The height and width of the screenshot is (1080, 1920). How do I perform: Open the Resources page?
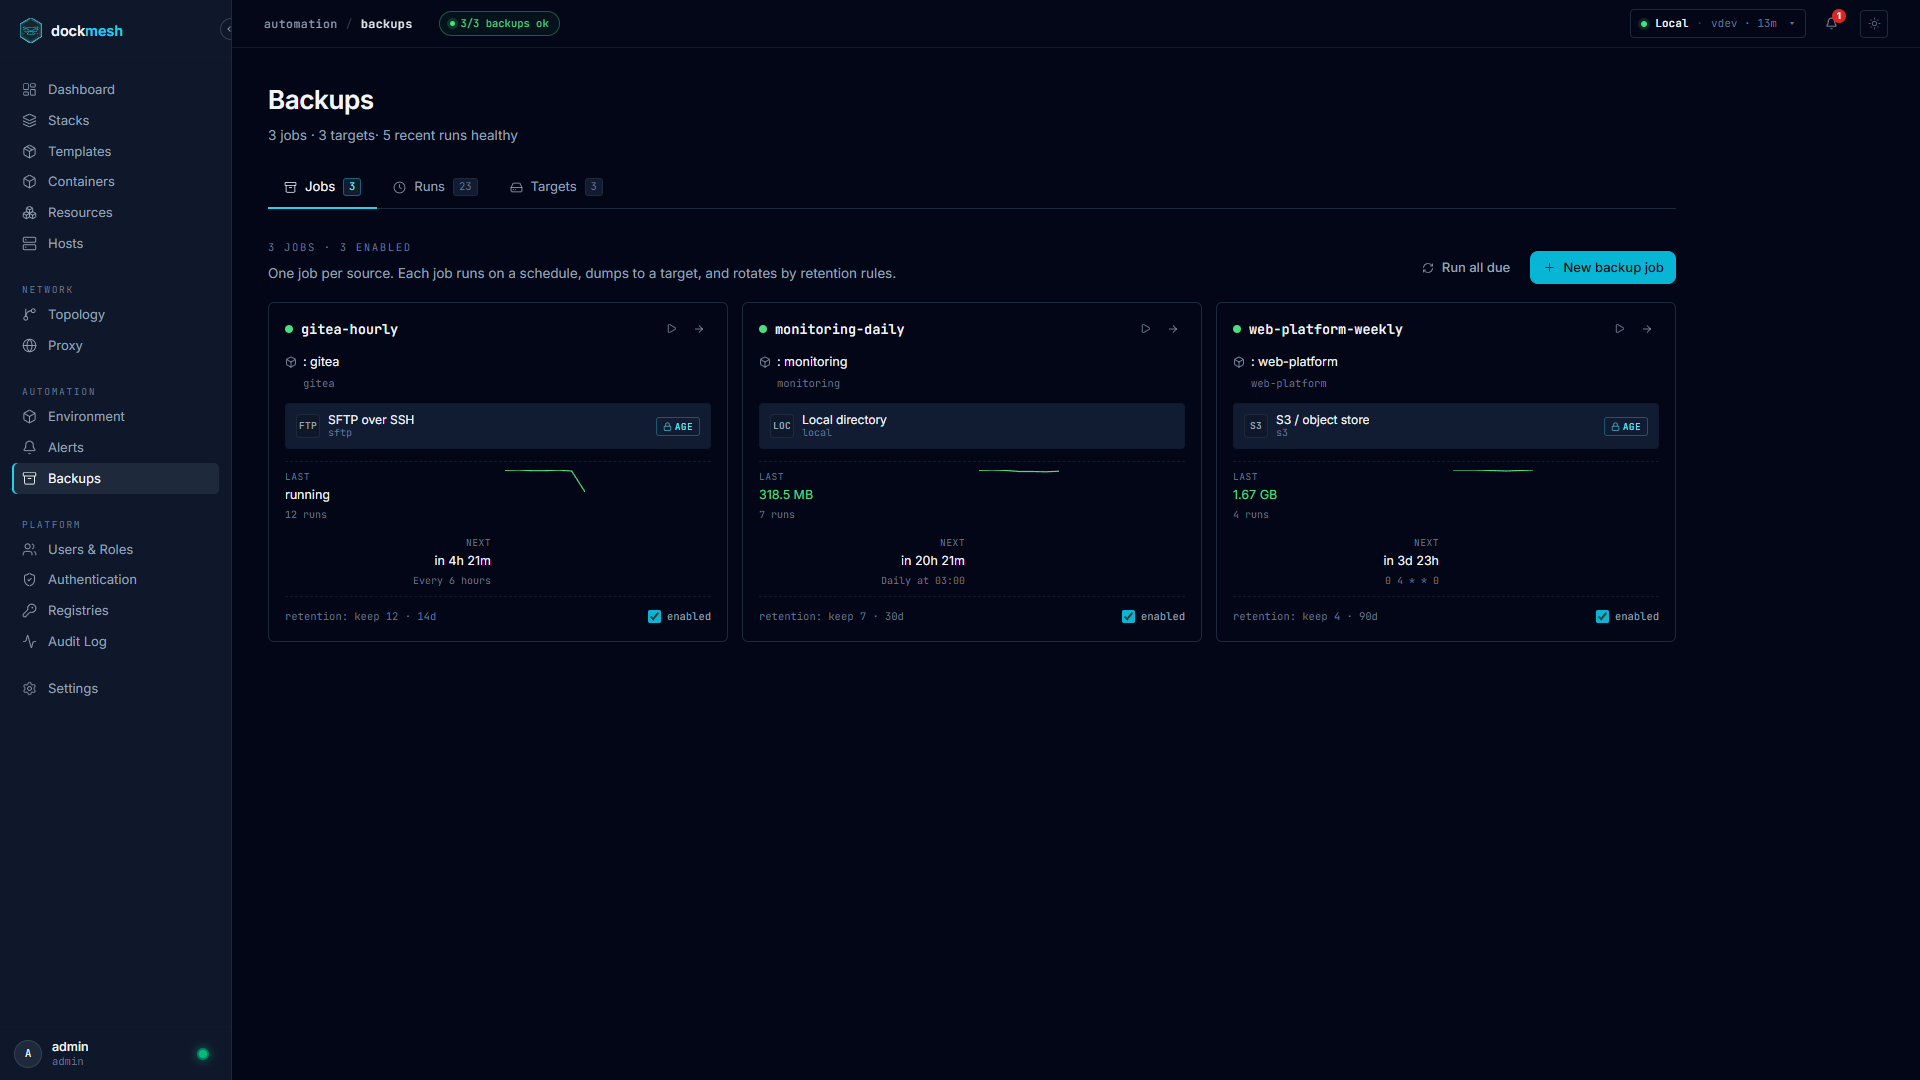pos(115,212)
